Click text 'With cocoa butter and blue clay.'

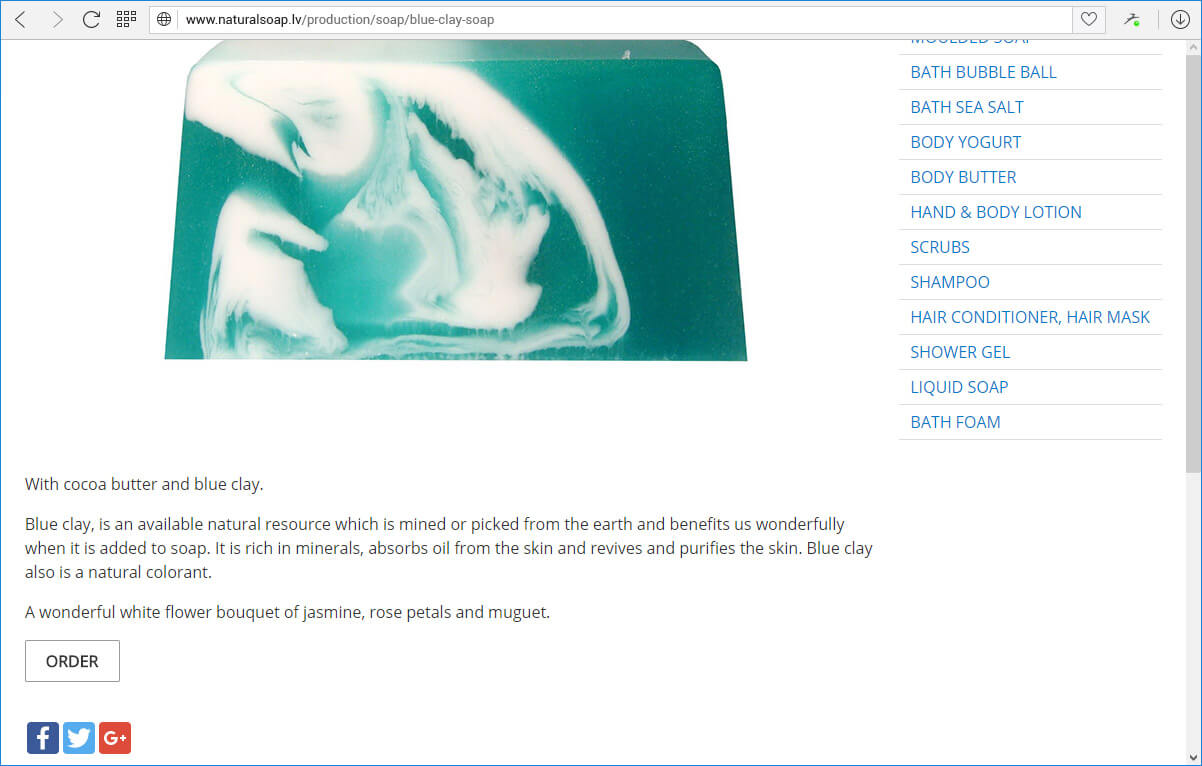tap(144, 484)
